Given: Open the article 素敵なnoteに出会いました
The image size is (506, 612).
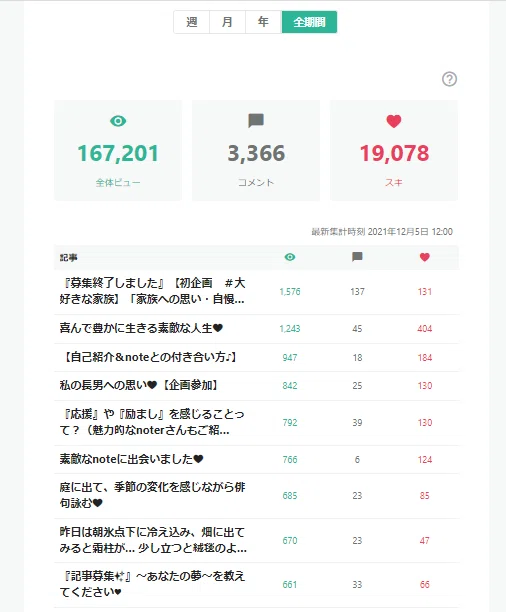Looking at the screenshot, I should (131, 459).
